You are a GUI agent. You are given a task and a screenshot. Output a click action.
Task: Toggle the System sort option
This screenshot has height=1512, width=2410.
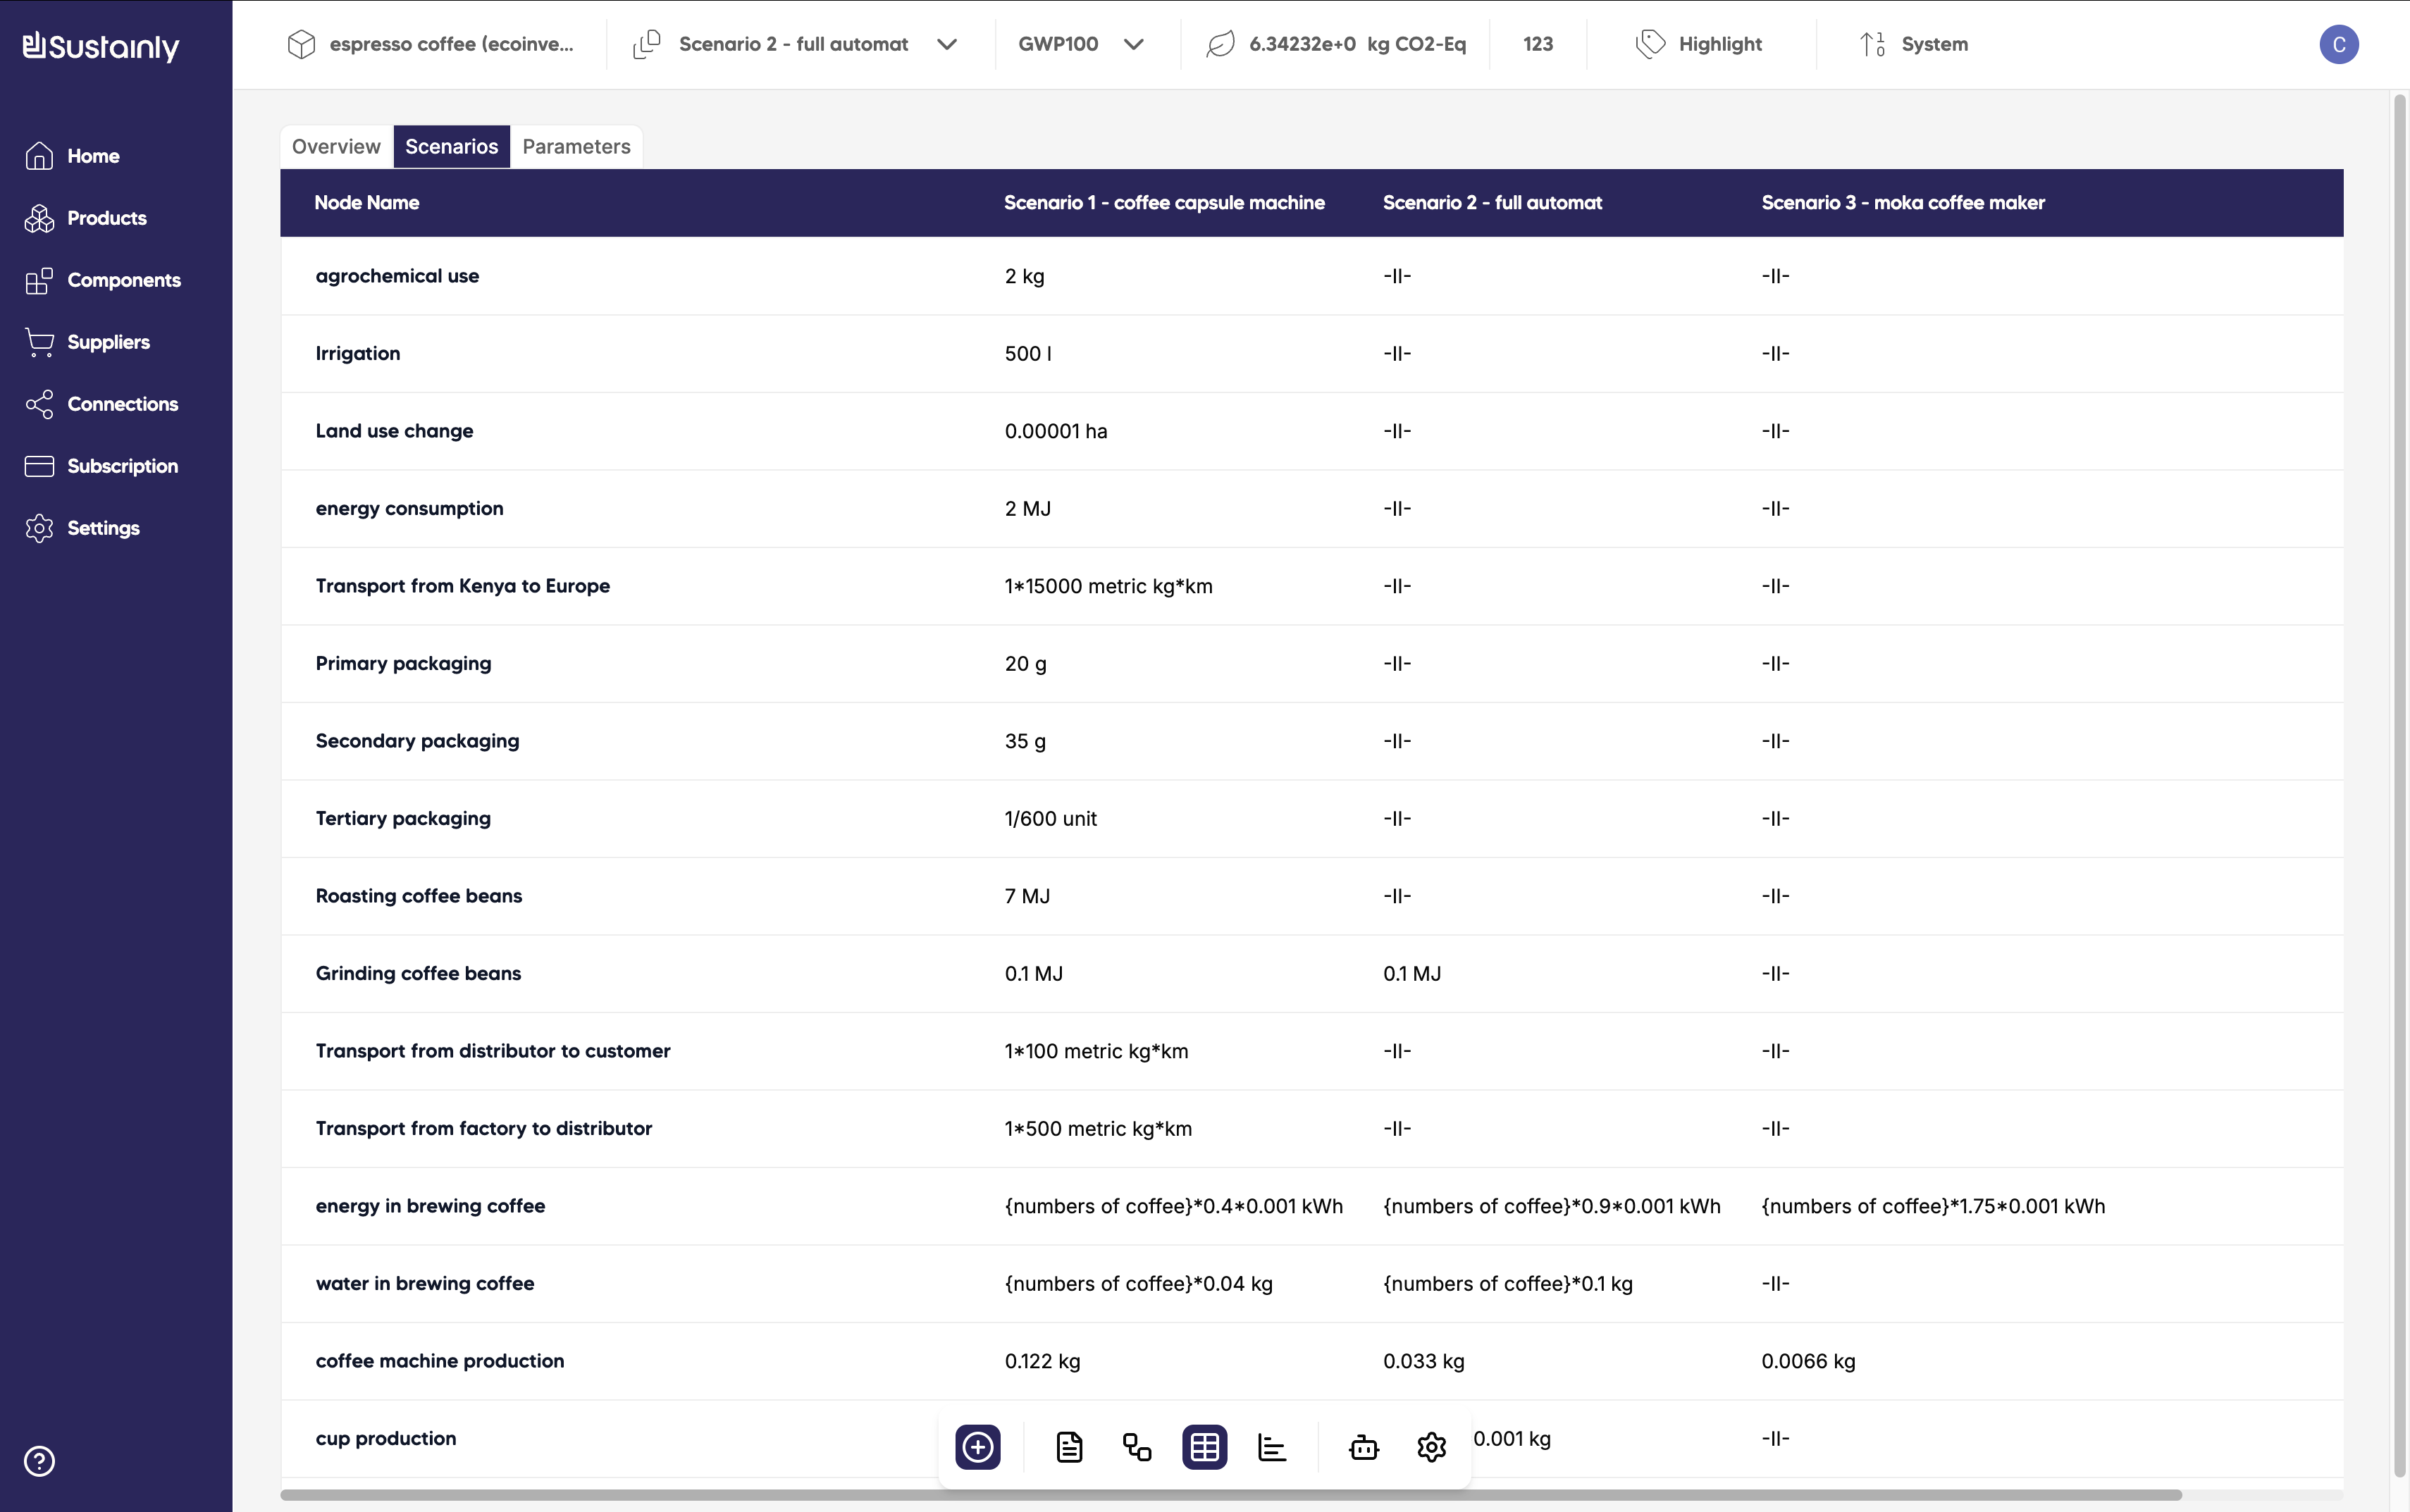click(1914, 44)
